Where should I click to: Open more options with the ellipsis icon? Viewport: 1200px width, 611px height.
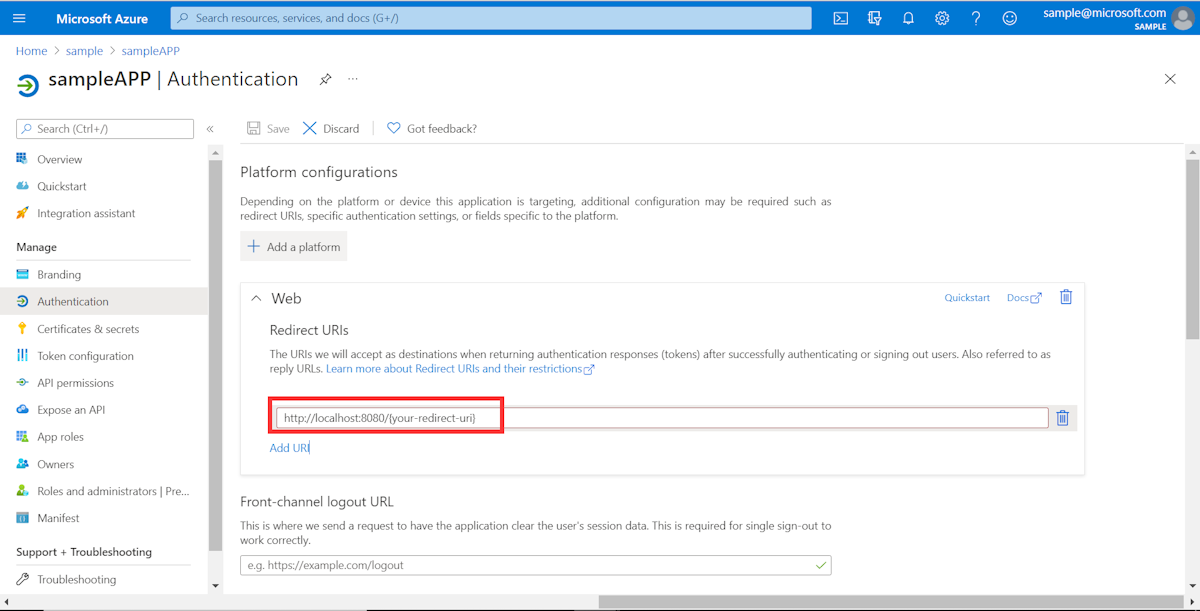point(352,78)
